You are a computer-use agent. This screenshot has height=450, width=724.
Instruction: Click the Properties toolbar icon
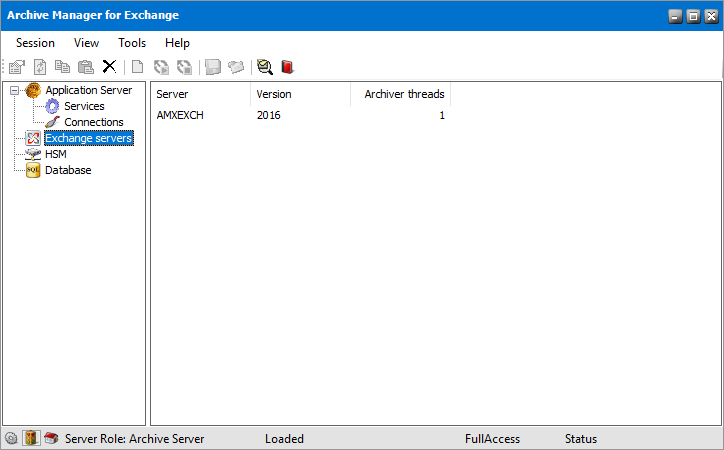click(x=17, y=67)
